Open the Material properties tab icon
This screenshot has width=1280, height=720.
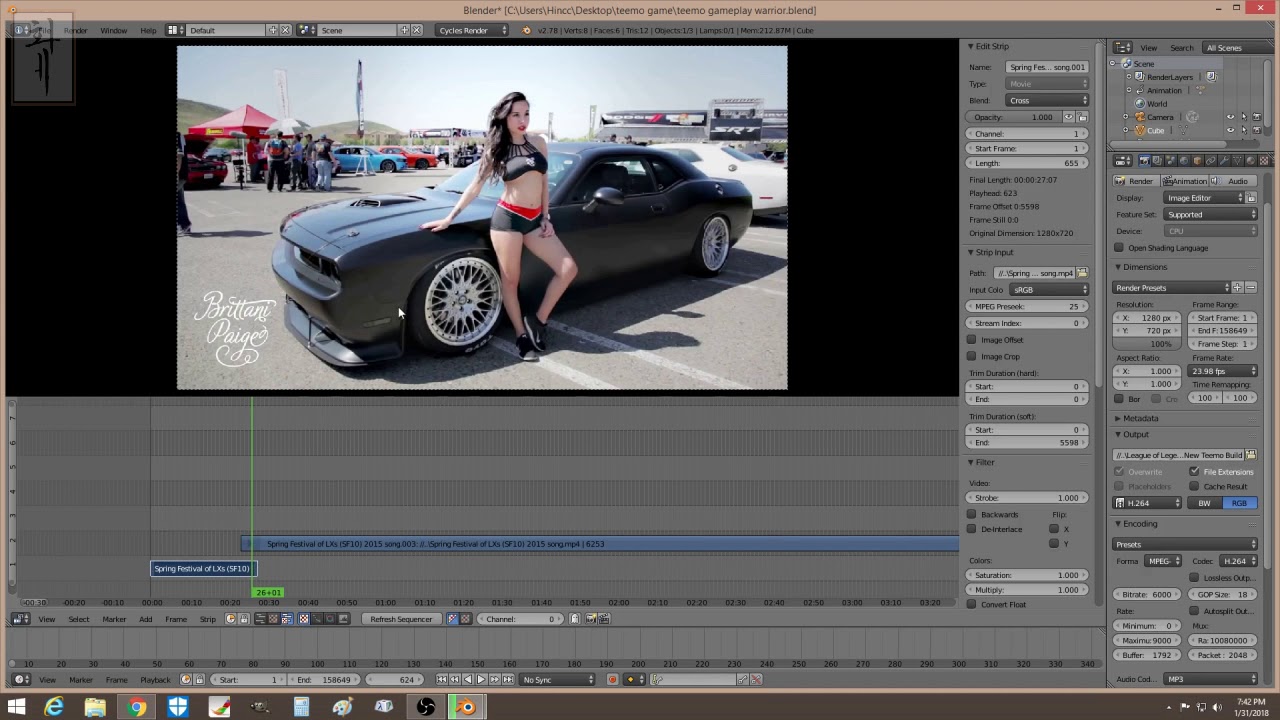tap(1250, 160)
